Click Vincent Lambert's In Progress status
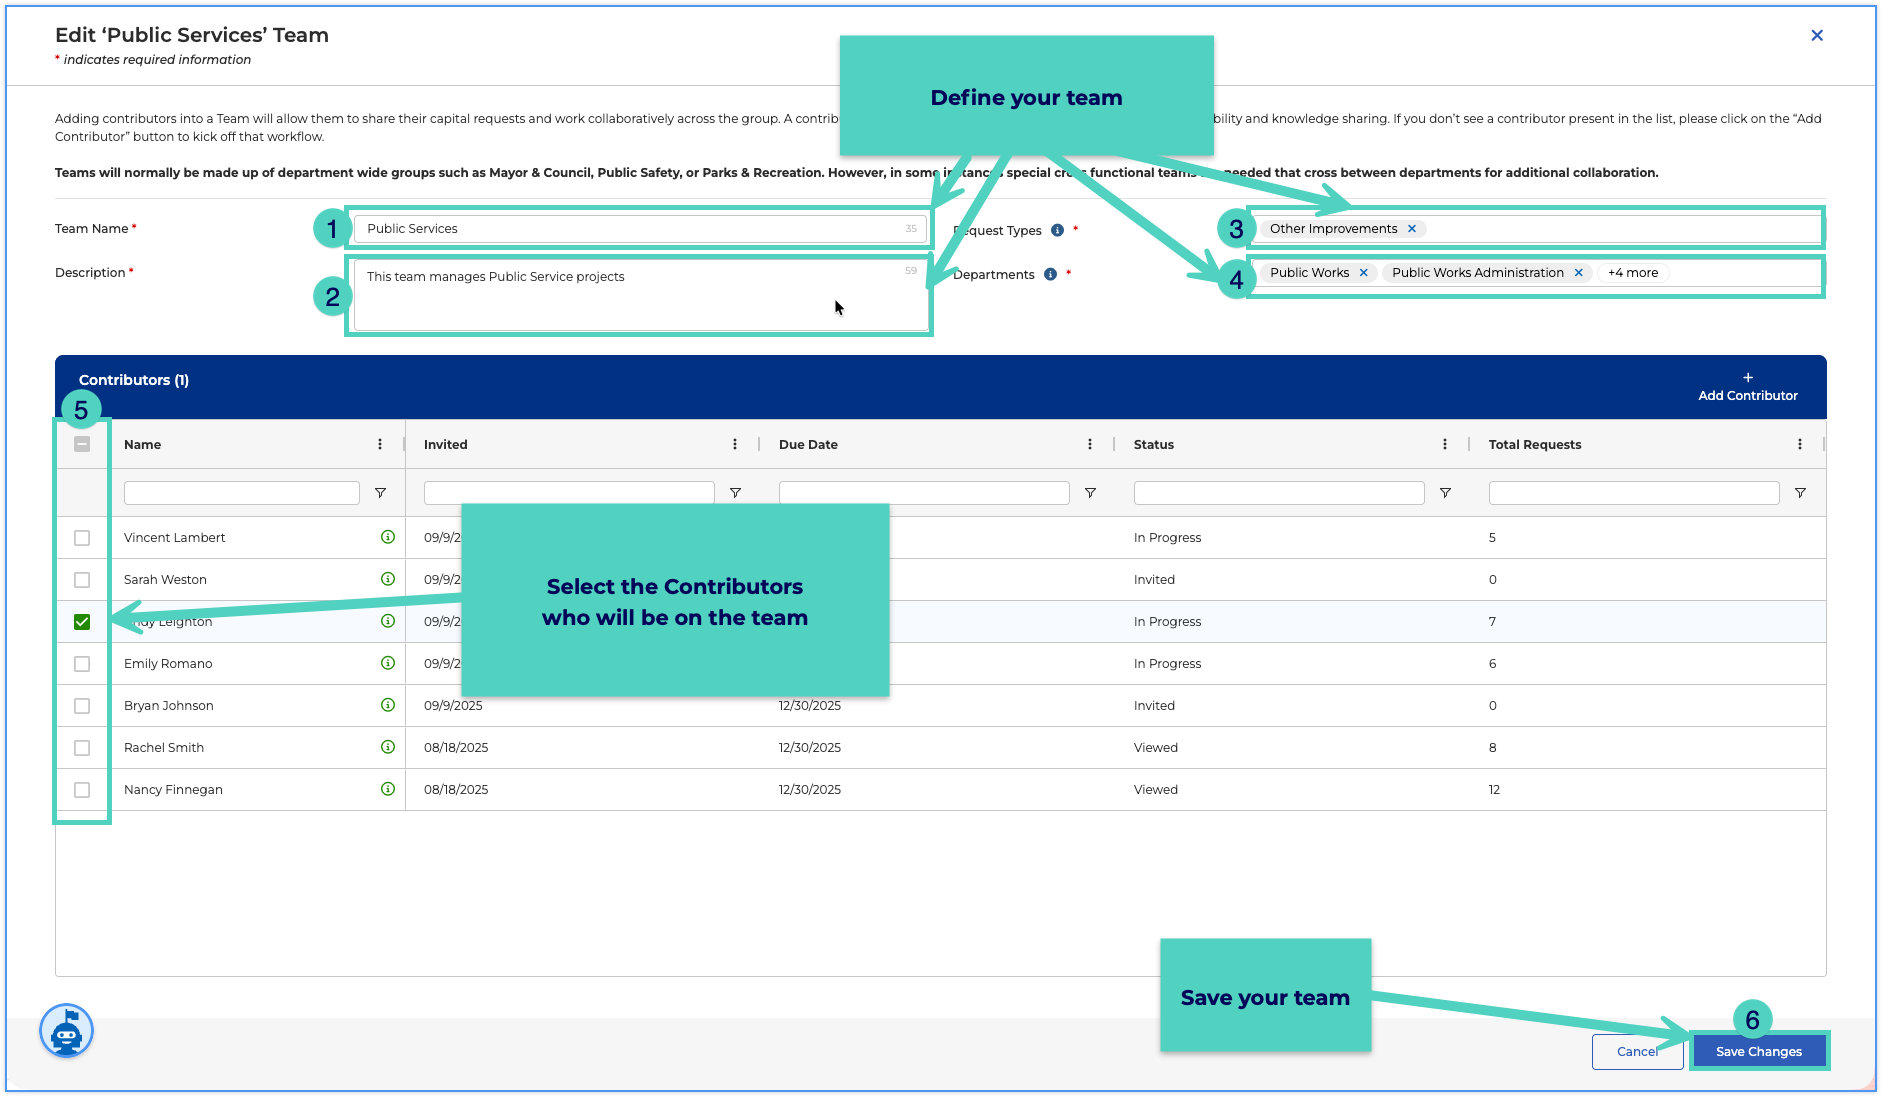The height and width of the screenshot is (1097, 1882). (x=1167, y=537)
